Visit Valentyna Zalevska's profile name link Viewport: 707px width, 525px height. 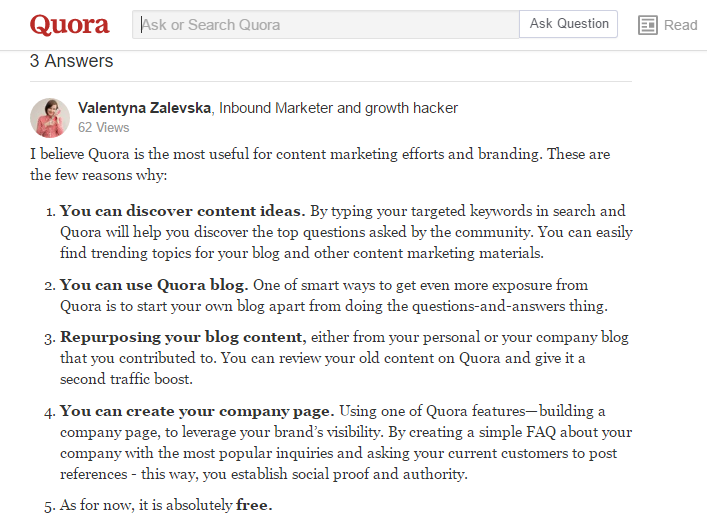144,108
